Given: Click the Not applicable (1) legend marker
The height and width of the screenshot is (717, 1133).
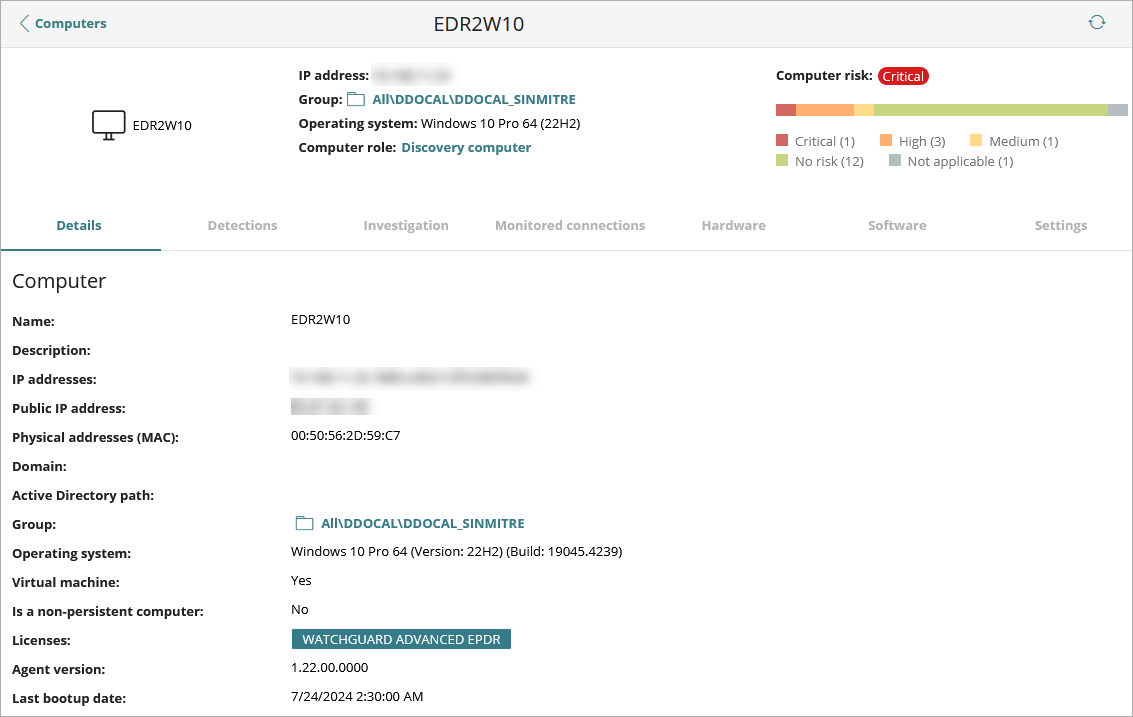Looking at the screenshot, I should tap(893, 161).
